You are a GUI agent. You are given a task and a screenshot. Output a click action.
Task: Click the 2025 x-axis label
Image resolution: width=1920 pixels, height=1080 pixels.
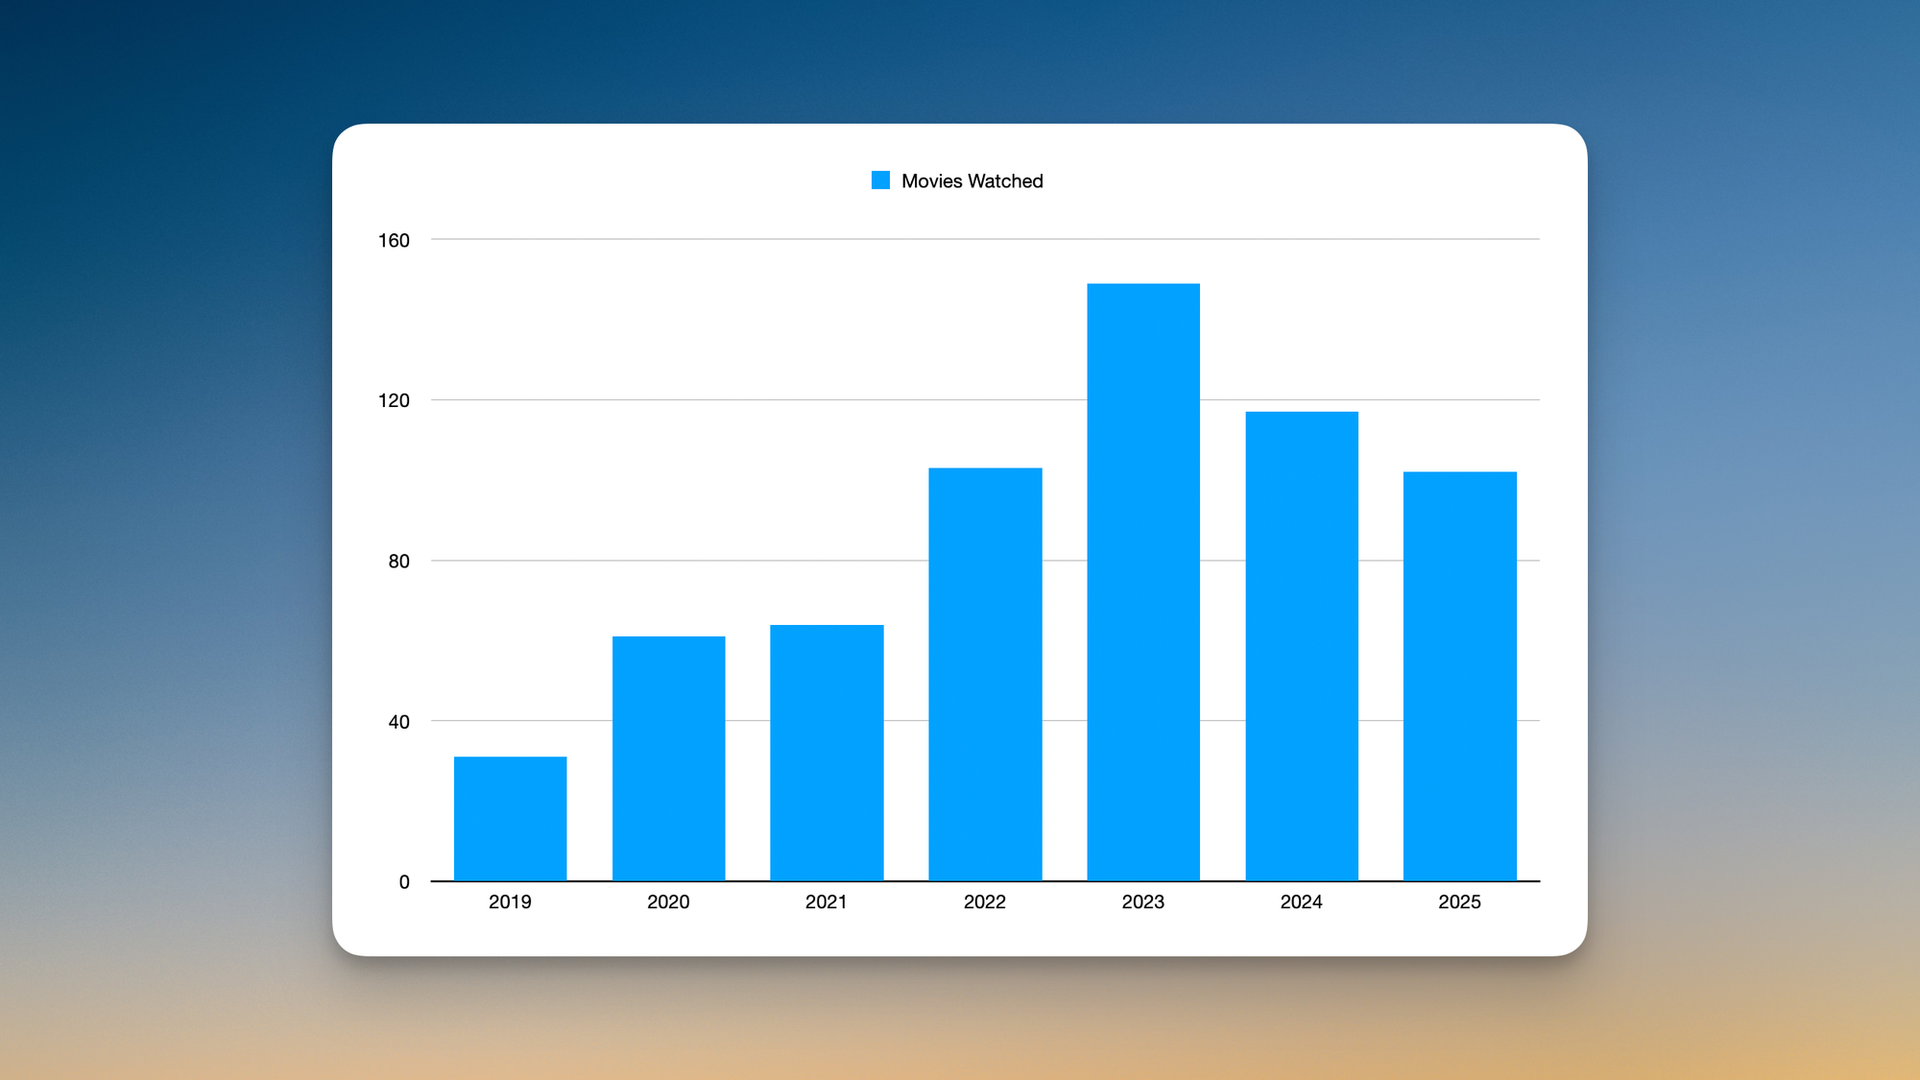coord(1459,902)
